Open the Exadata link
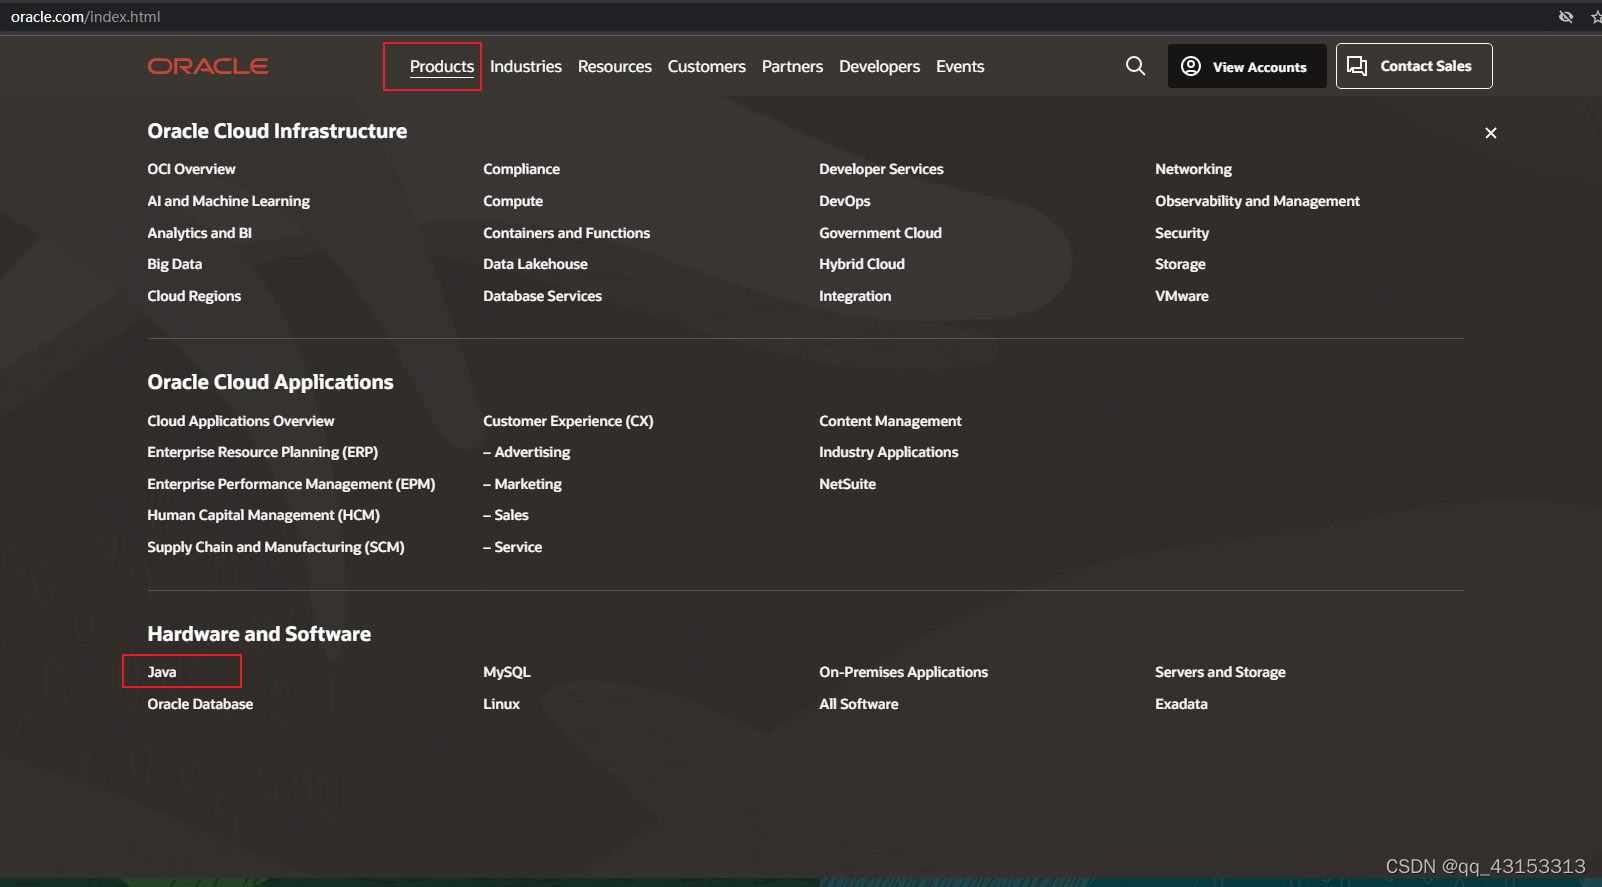The width and height of the screenshot is (1602, 887). (1181, 704)
